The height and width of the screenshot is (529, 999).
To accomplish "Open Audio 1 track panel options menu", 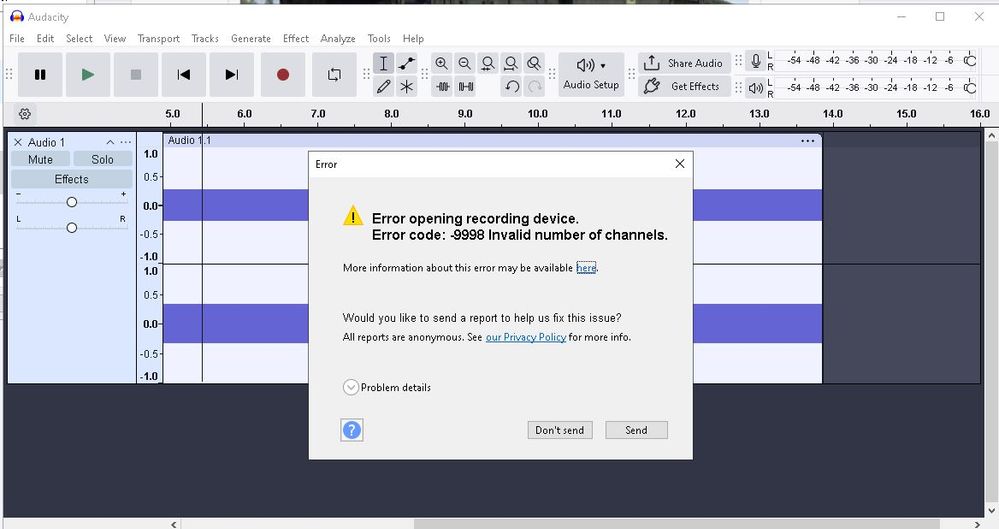I will point(126,142).
